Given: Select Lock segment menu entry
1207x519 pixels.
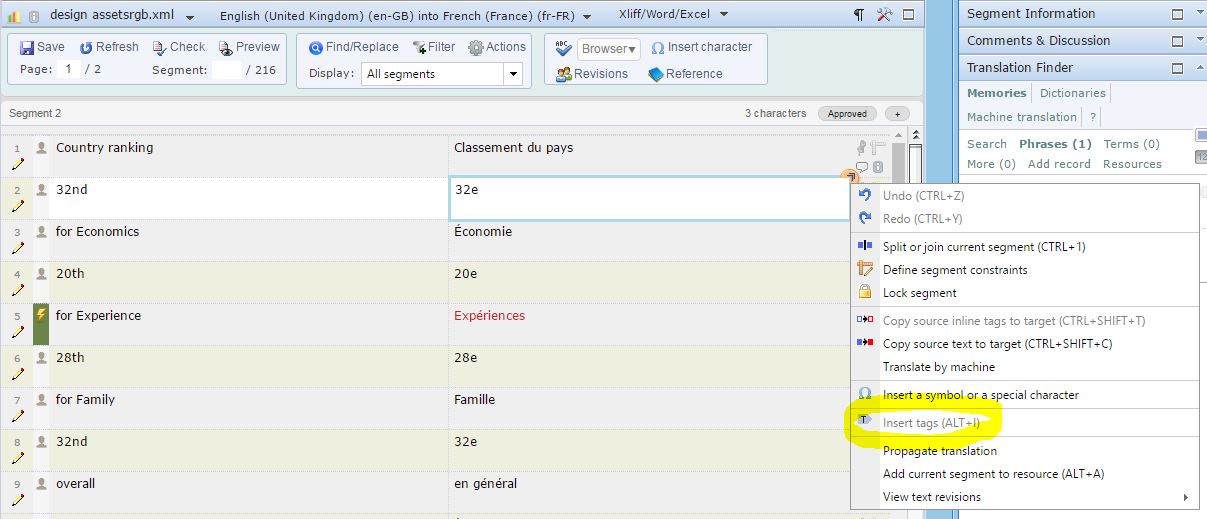Looking at the screenshot, I should point(1025,293).
